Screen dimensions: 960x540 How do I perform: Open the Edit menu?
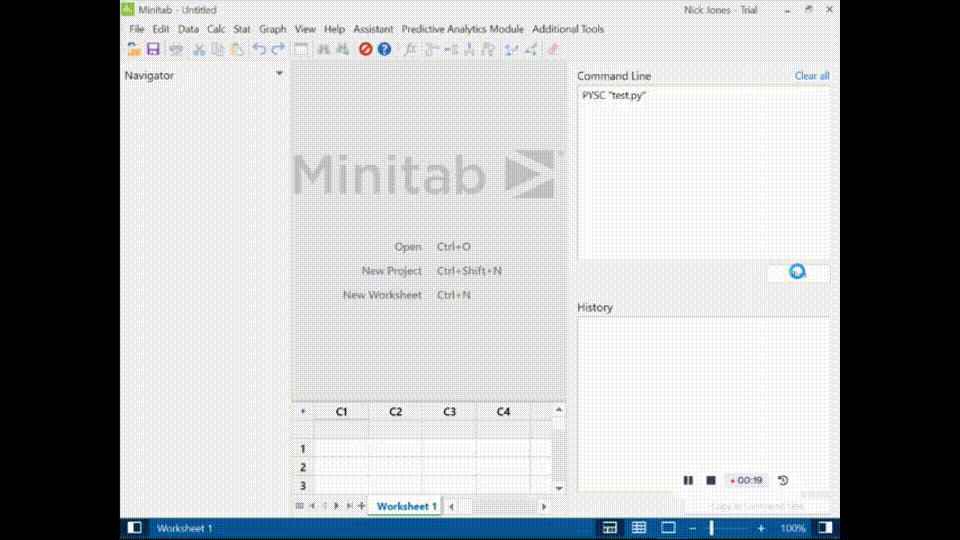coord(160,29)
